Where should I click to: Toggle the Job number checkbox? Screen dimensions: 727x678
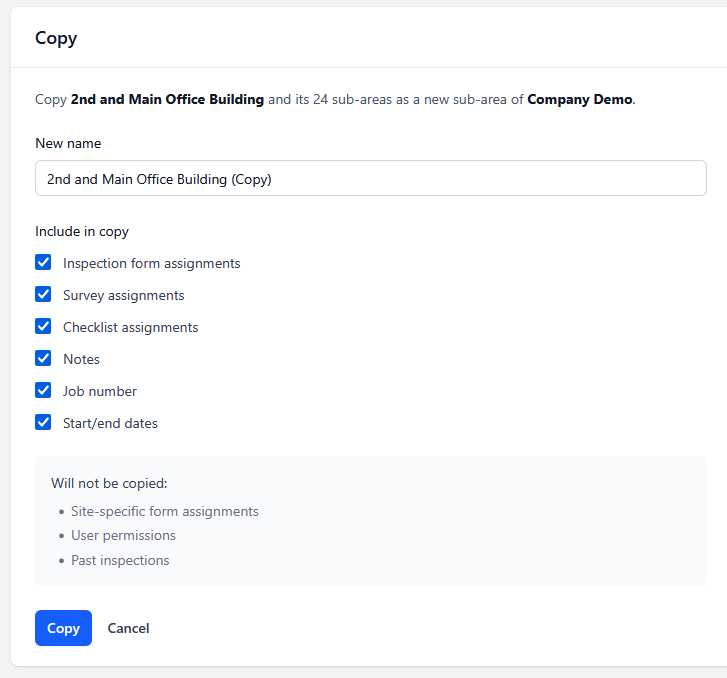pos(43,391)
